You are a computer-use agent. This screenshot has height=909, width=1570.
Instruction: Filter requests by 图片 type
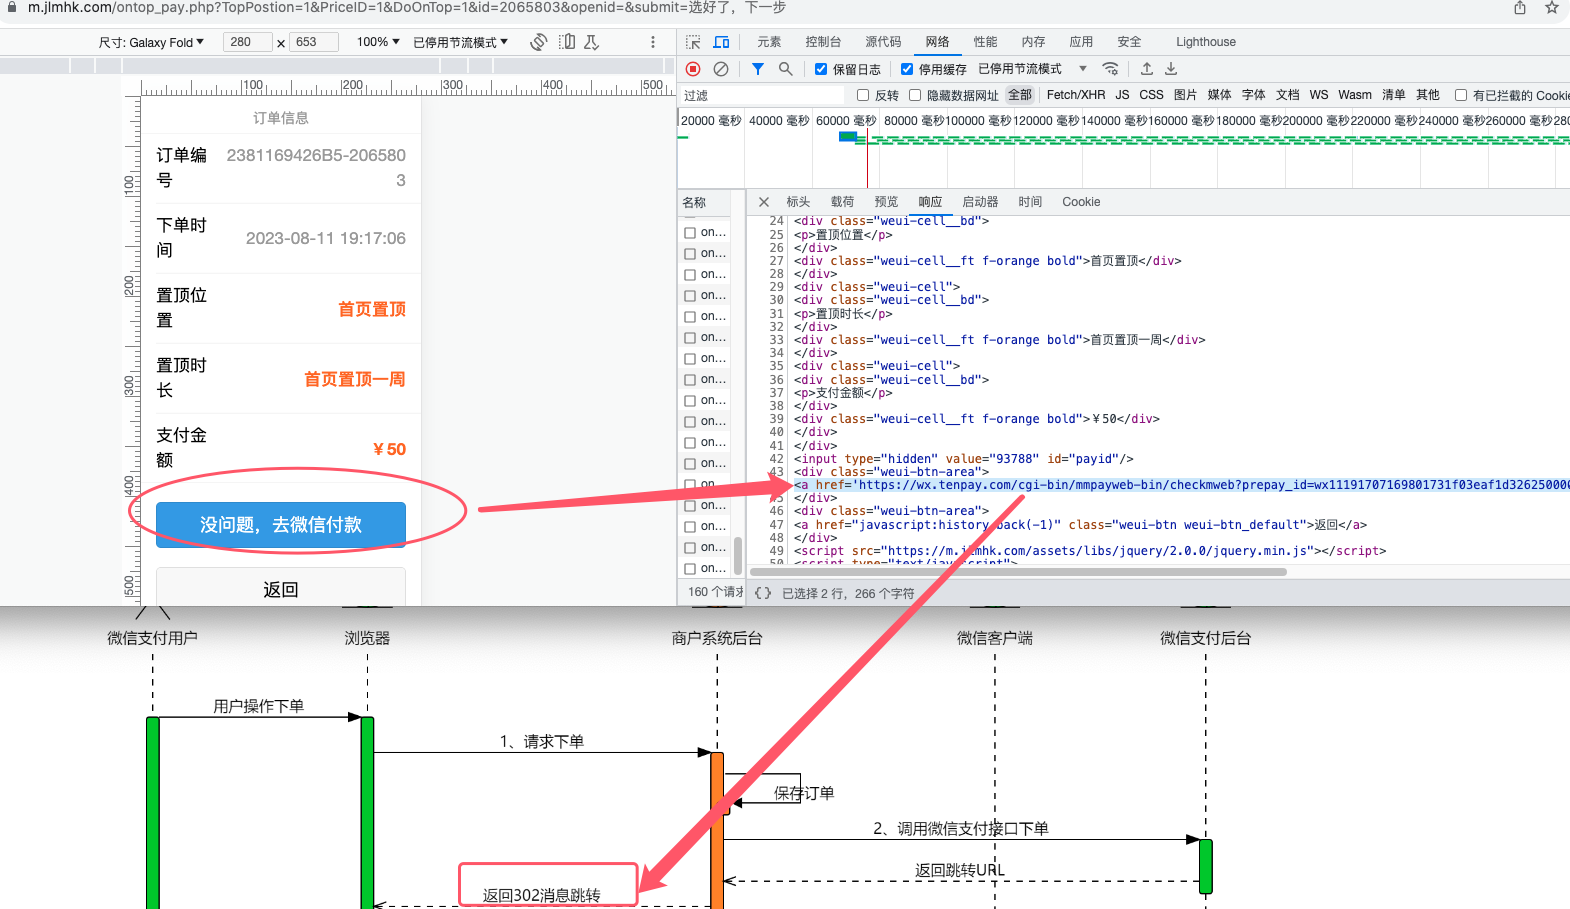(1185, 95)
